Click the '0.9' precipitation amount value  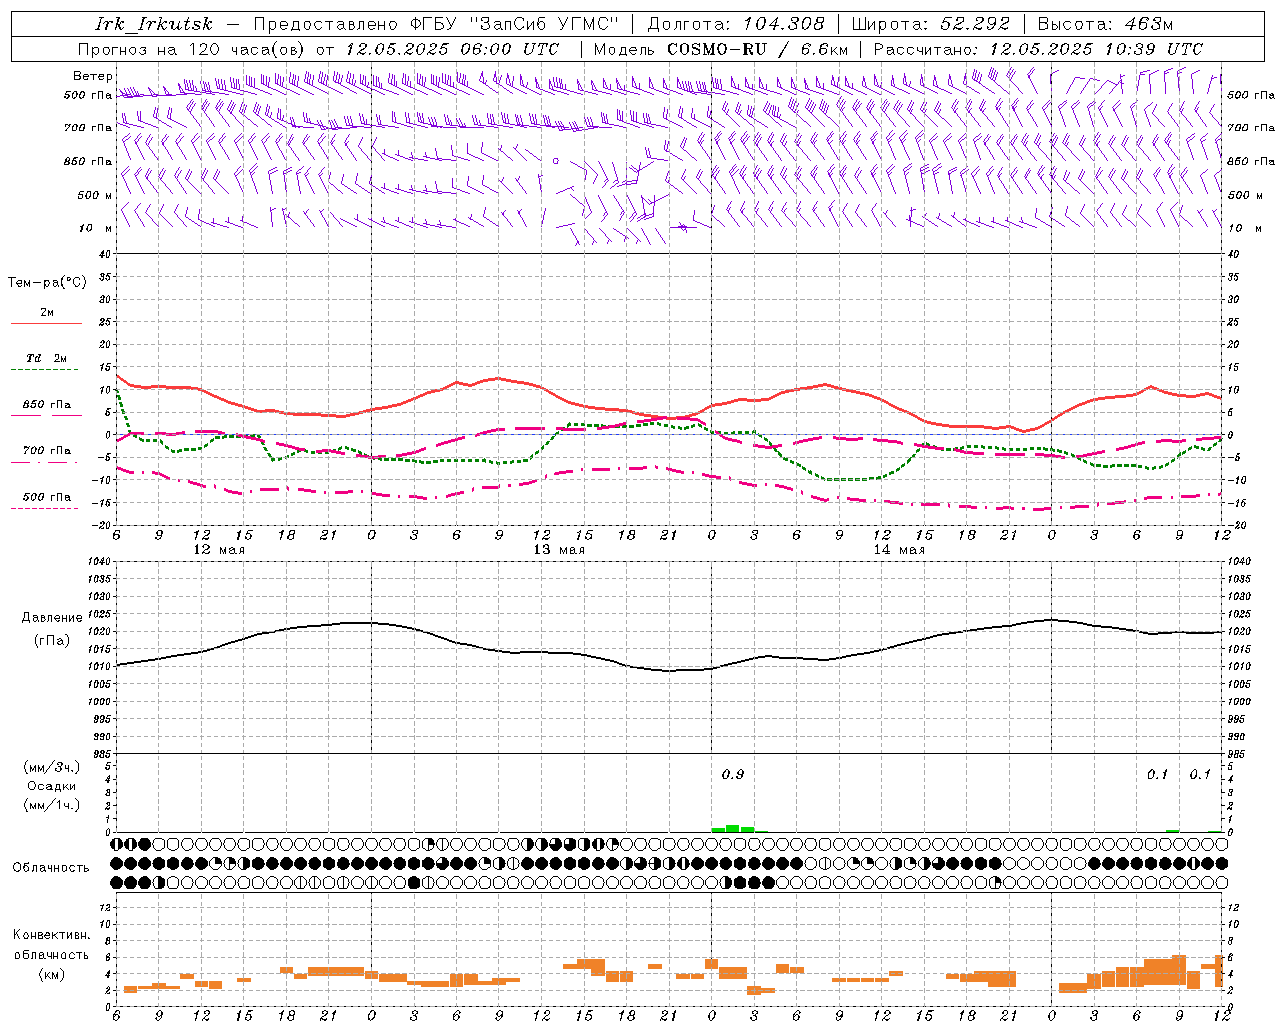733,774
